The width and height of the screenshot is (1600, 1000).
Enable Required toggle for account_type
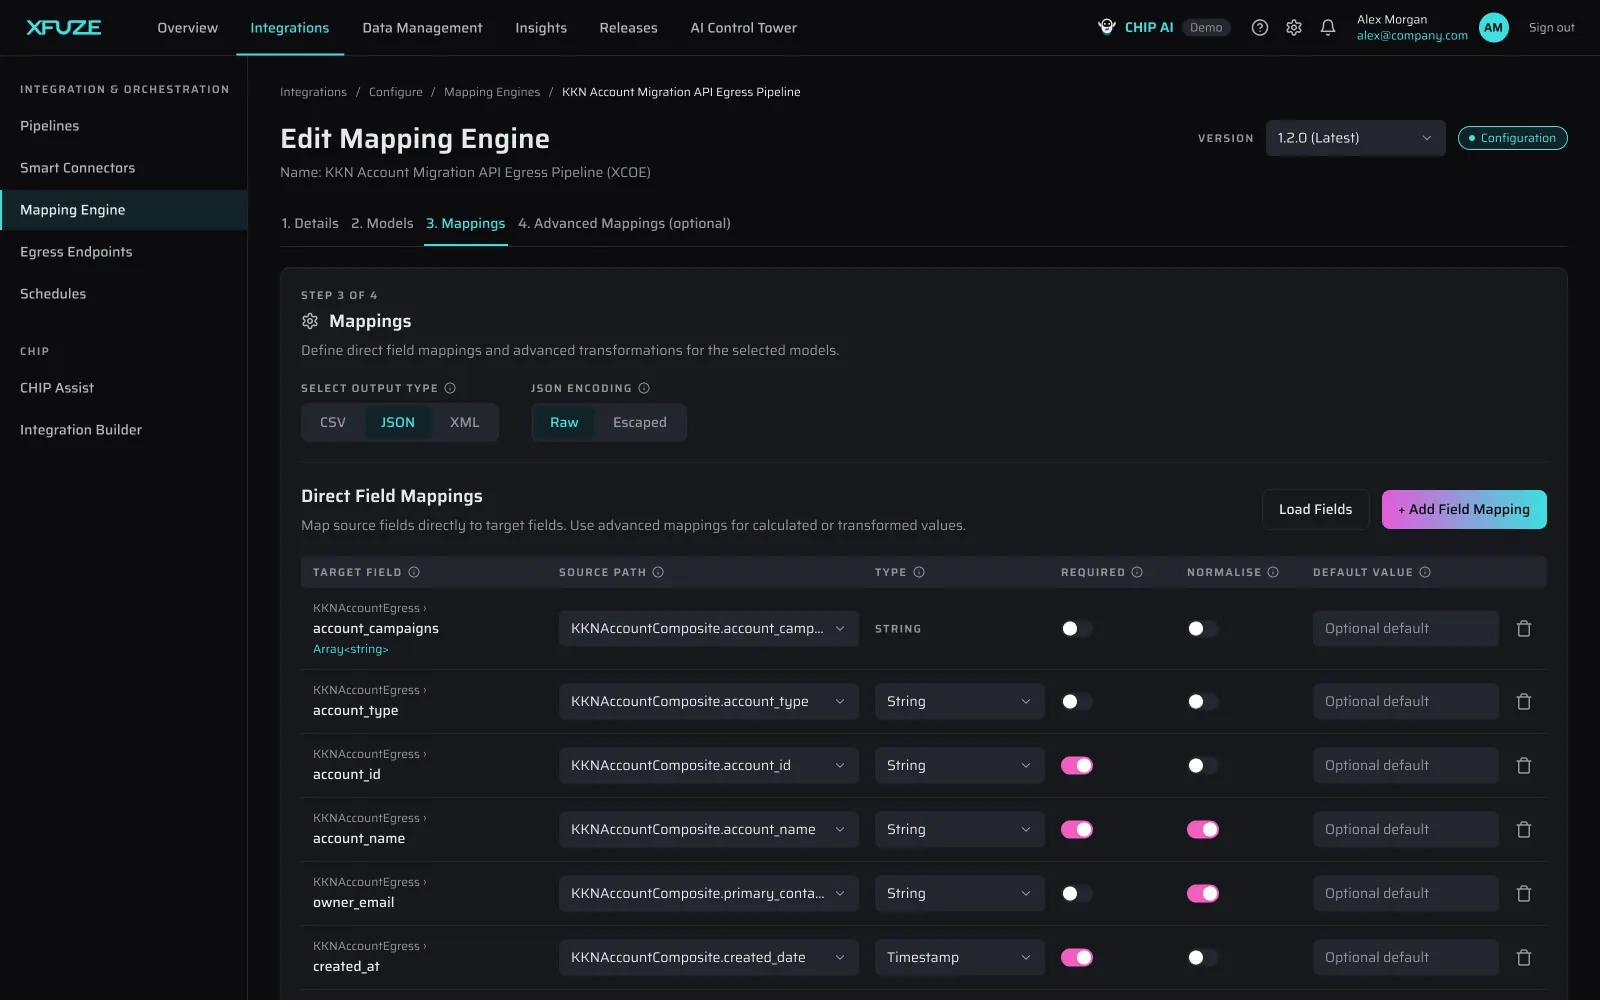(1077, 702)
